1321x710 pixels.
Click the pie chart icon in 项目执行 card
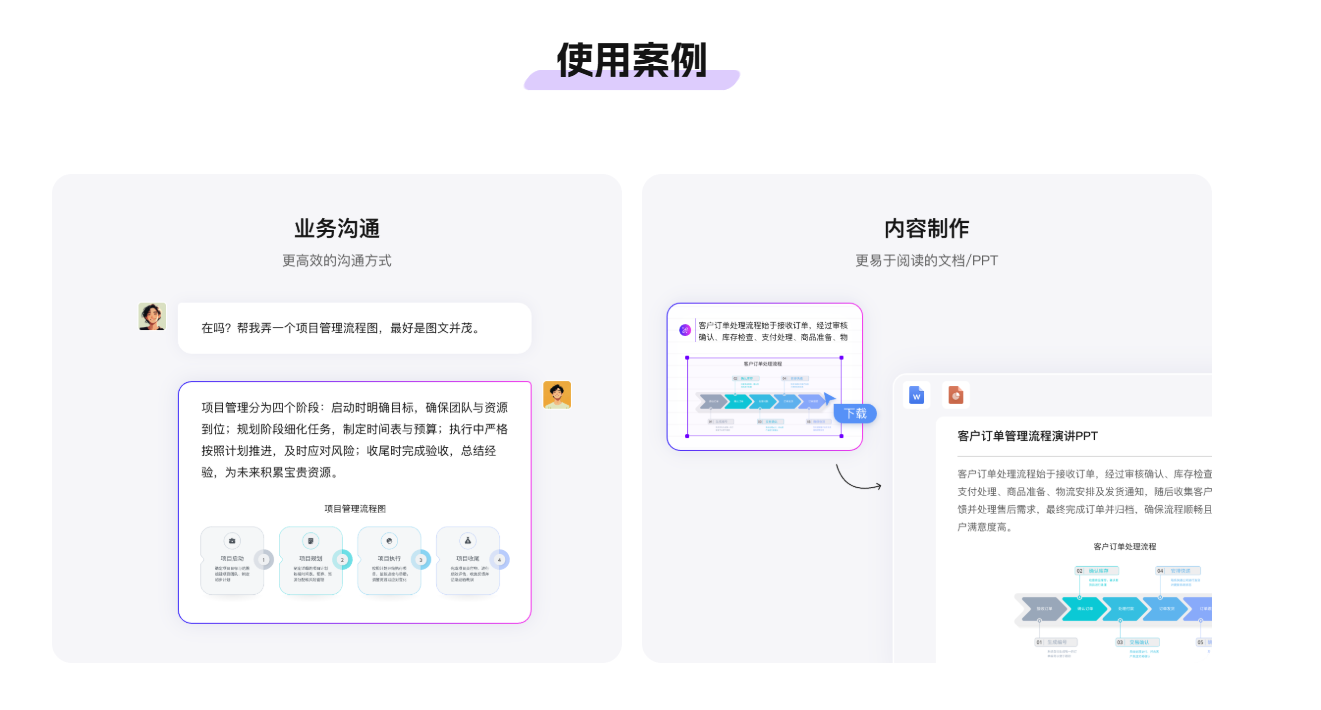389,540
